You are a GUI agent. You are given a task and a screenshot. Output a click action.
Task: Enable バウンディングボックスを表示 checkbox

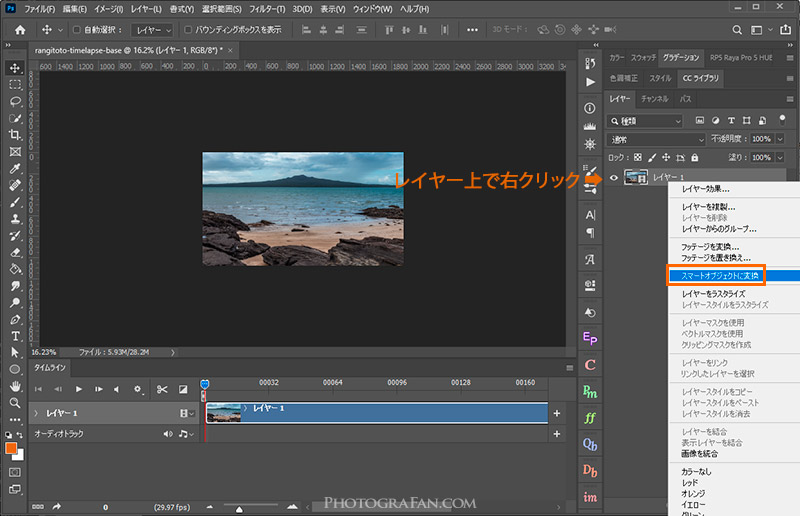(x=188, y=30)
